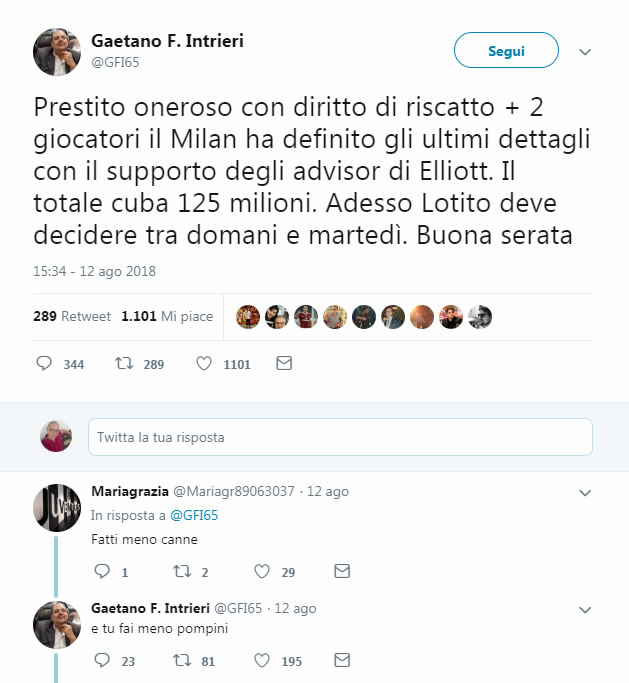
Task: Open options chevron on Gaetano's reply
Action: 586,609
